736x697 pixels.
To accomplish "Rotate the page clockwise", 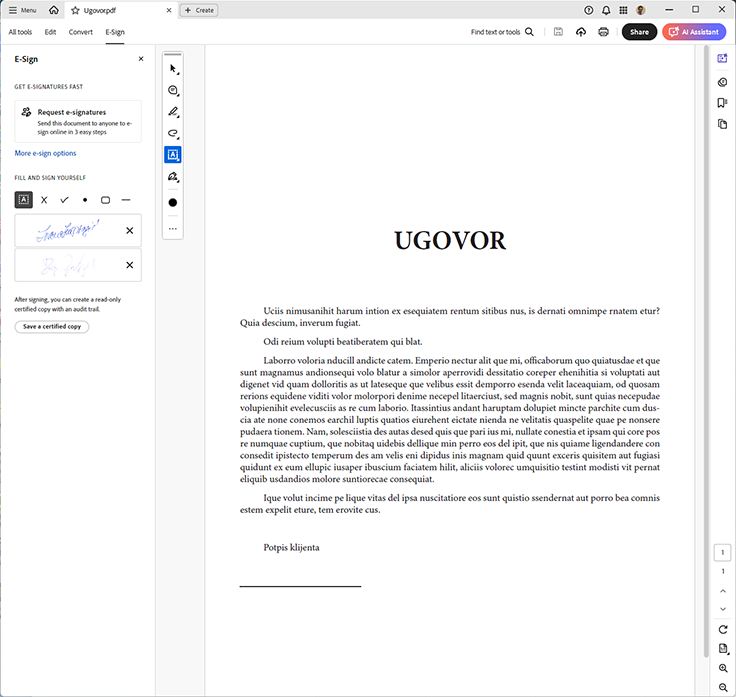I will coord(722,629).
